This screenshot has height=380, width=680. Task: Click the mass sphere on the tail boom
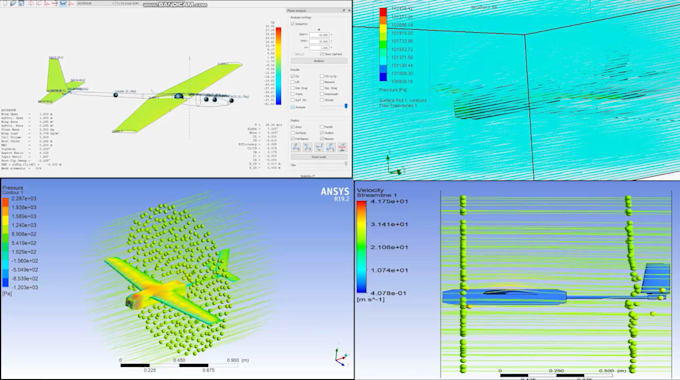tap(116, 95)
